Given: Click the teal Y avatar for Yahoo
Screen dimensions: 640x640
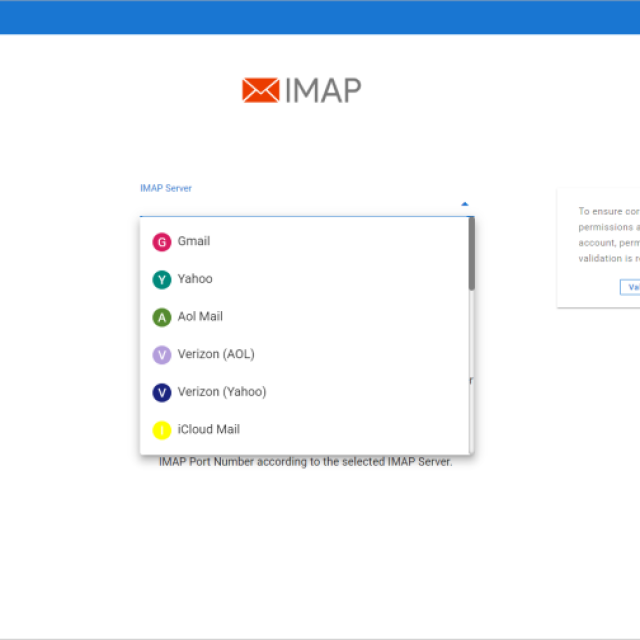Looking at the screenshot, I should pyautogui.click(x=162, y=280).
